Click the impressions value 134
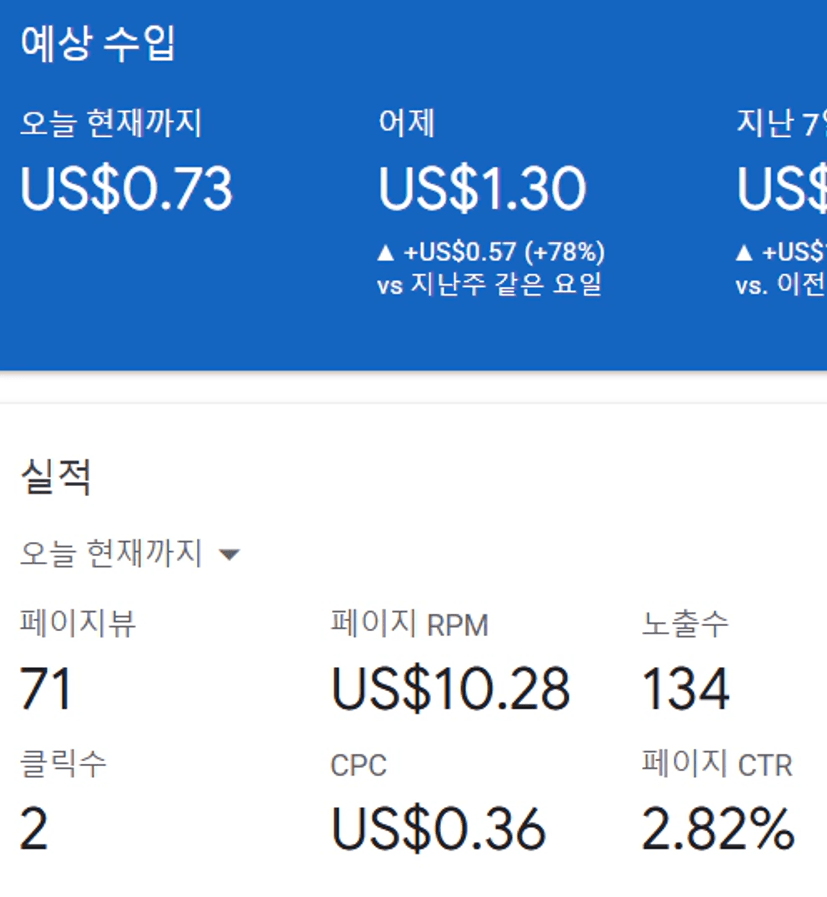The height and width of the screenshot is (897, 827). coord(685,689)
